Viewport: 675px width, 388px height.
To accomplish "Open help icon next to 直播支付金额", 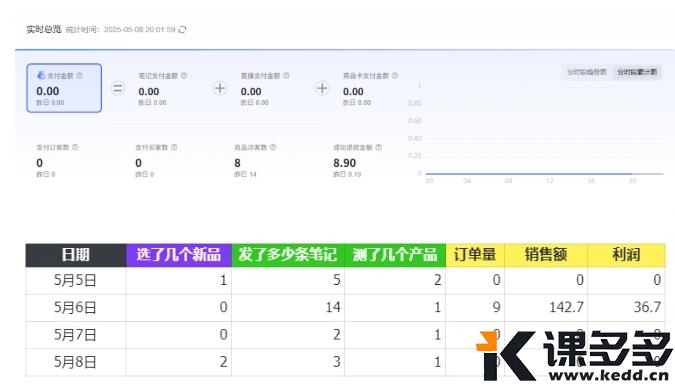I will [286, 75].
